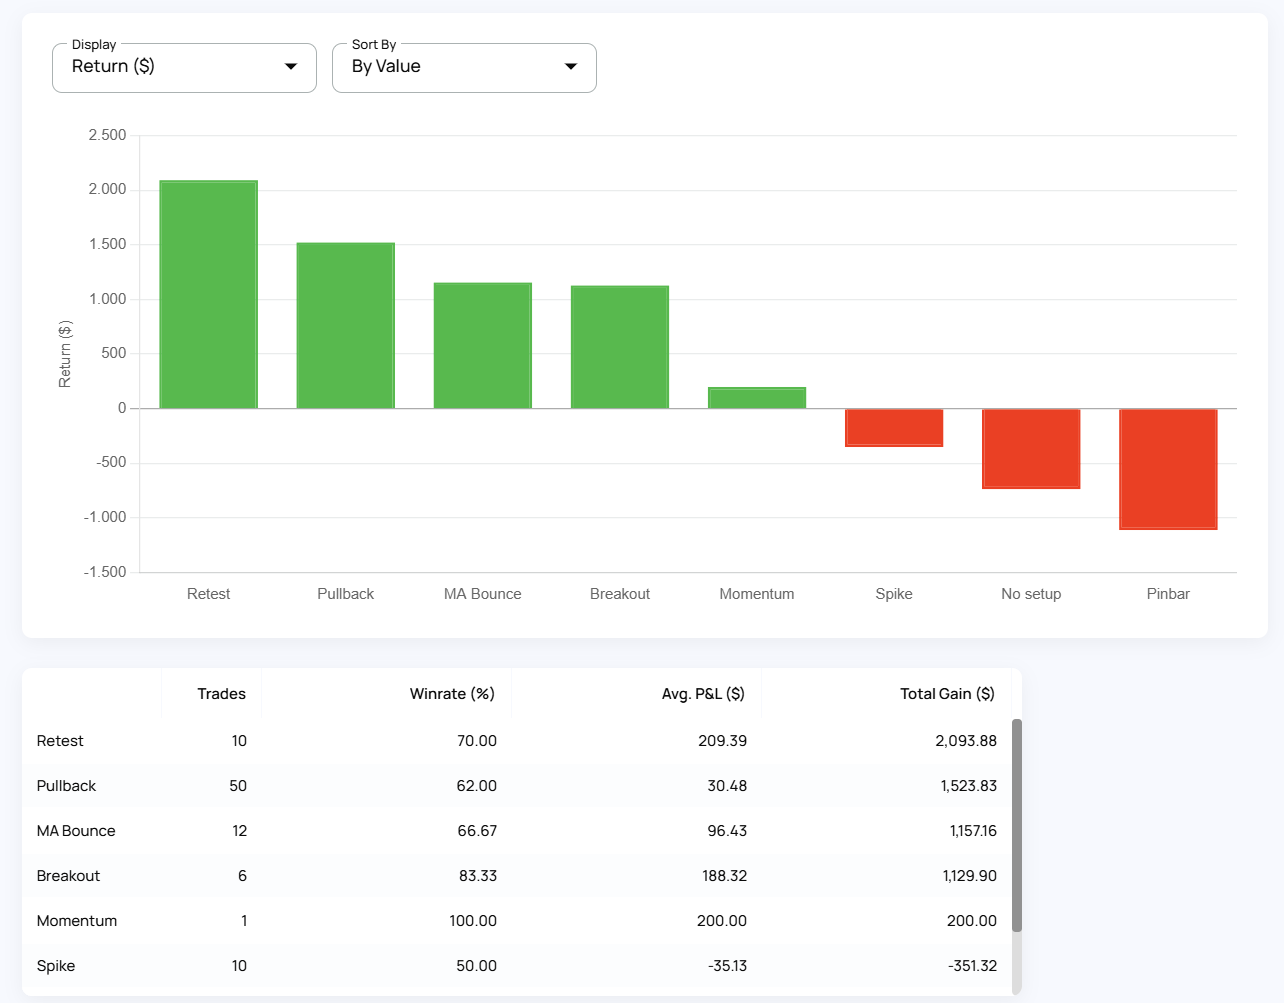Click the Avg. P&L ($) column header

pos(702,694)
